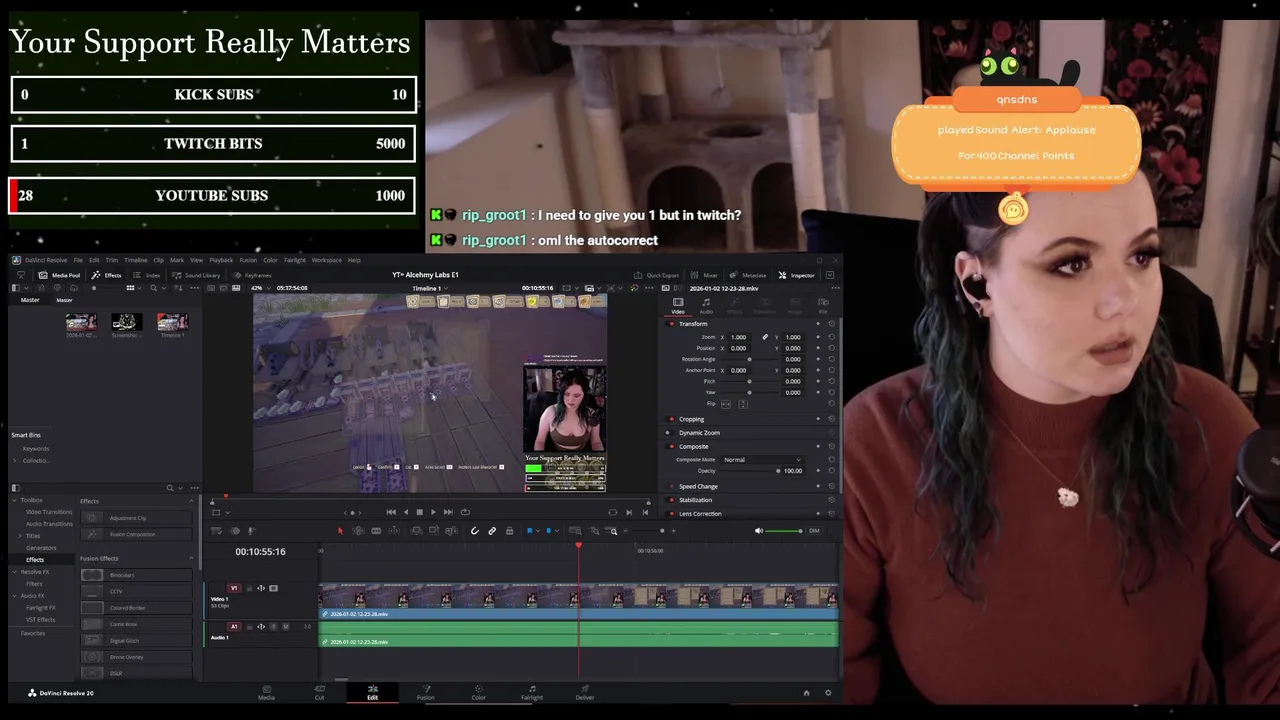Viewport: 1280px width, 720px height.
Task: Switch to the Fusion page
Action: click(x=425, y=692)
